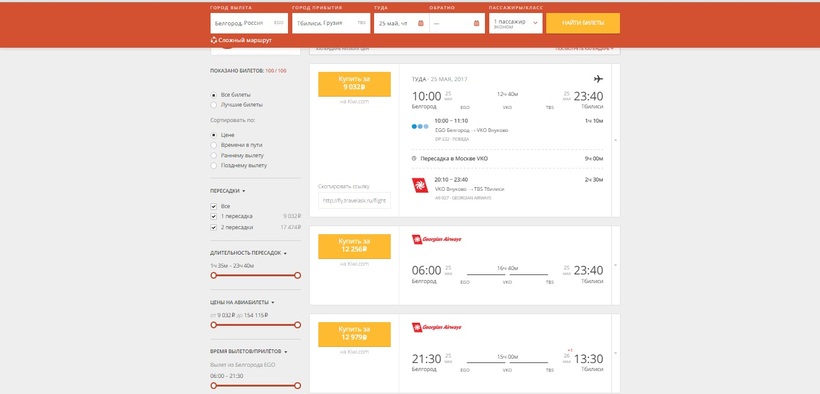Click the copy link URL field
This screenshot has height=394, width=820.
click(x=354, y=200)
